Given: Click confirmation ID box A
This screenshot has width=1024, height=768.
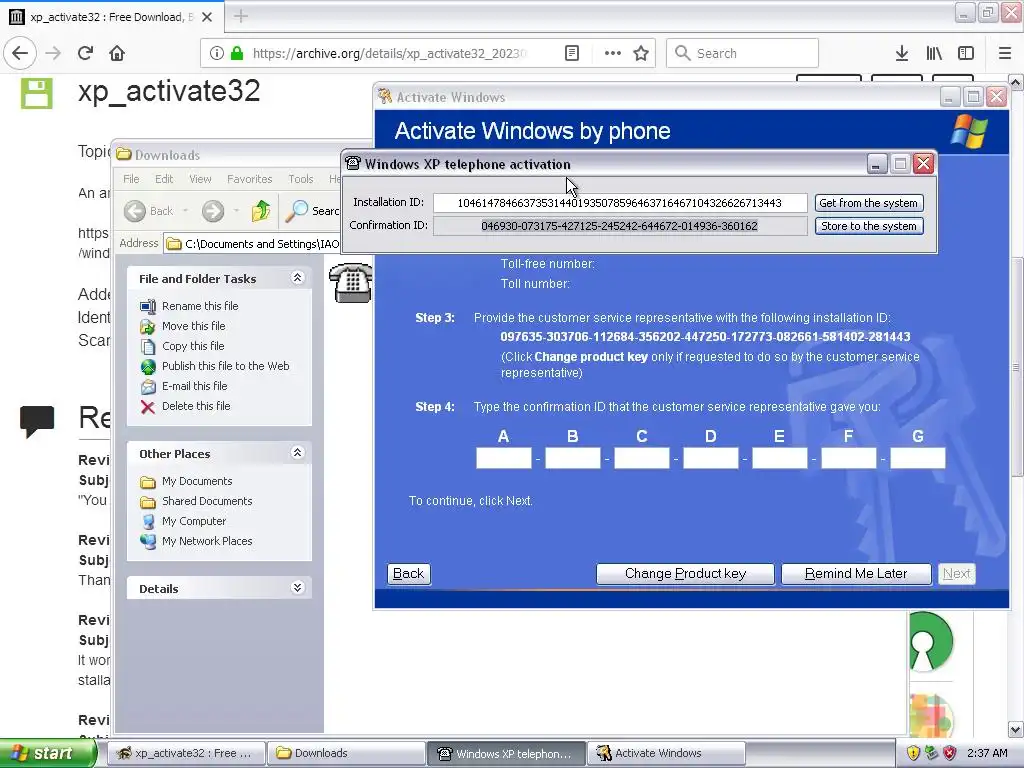Looking at the screenshot, I should (504, 458).
